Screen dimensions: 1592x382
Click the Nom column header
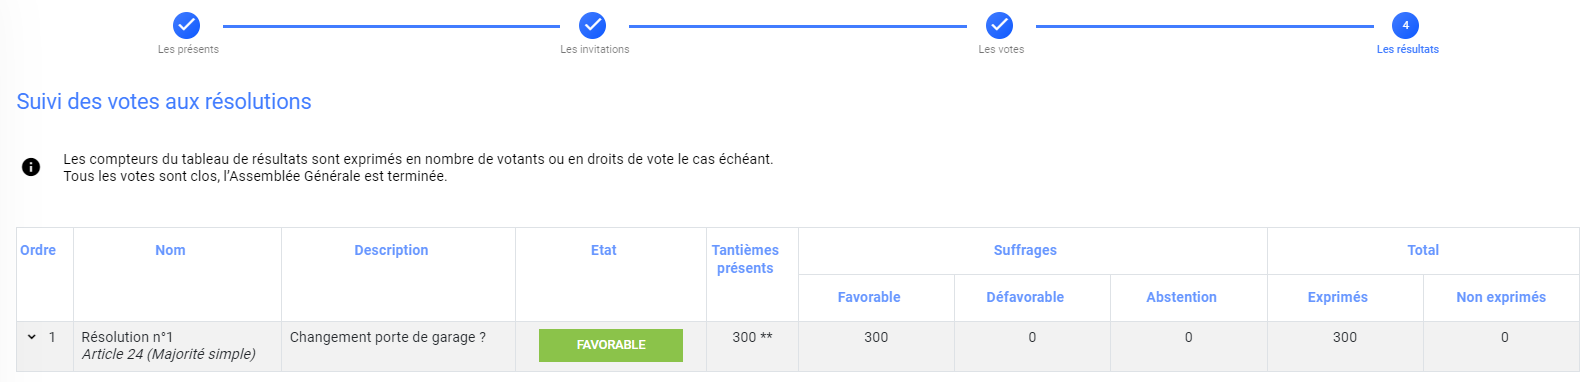(x=170, y=250)
